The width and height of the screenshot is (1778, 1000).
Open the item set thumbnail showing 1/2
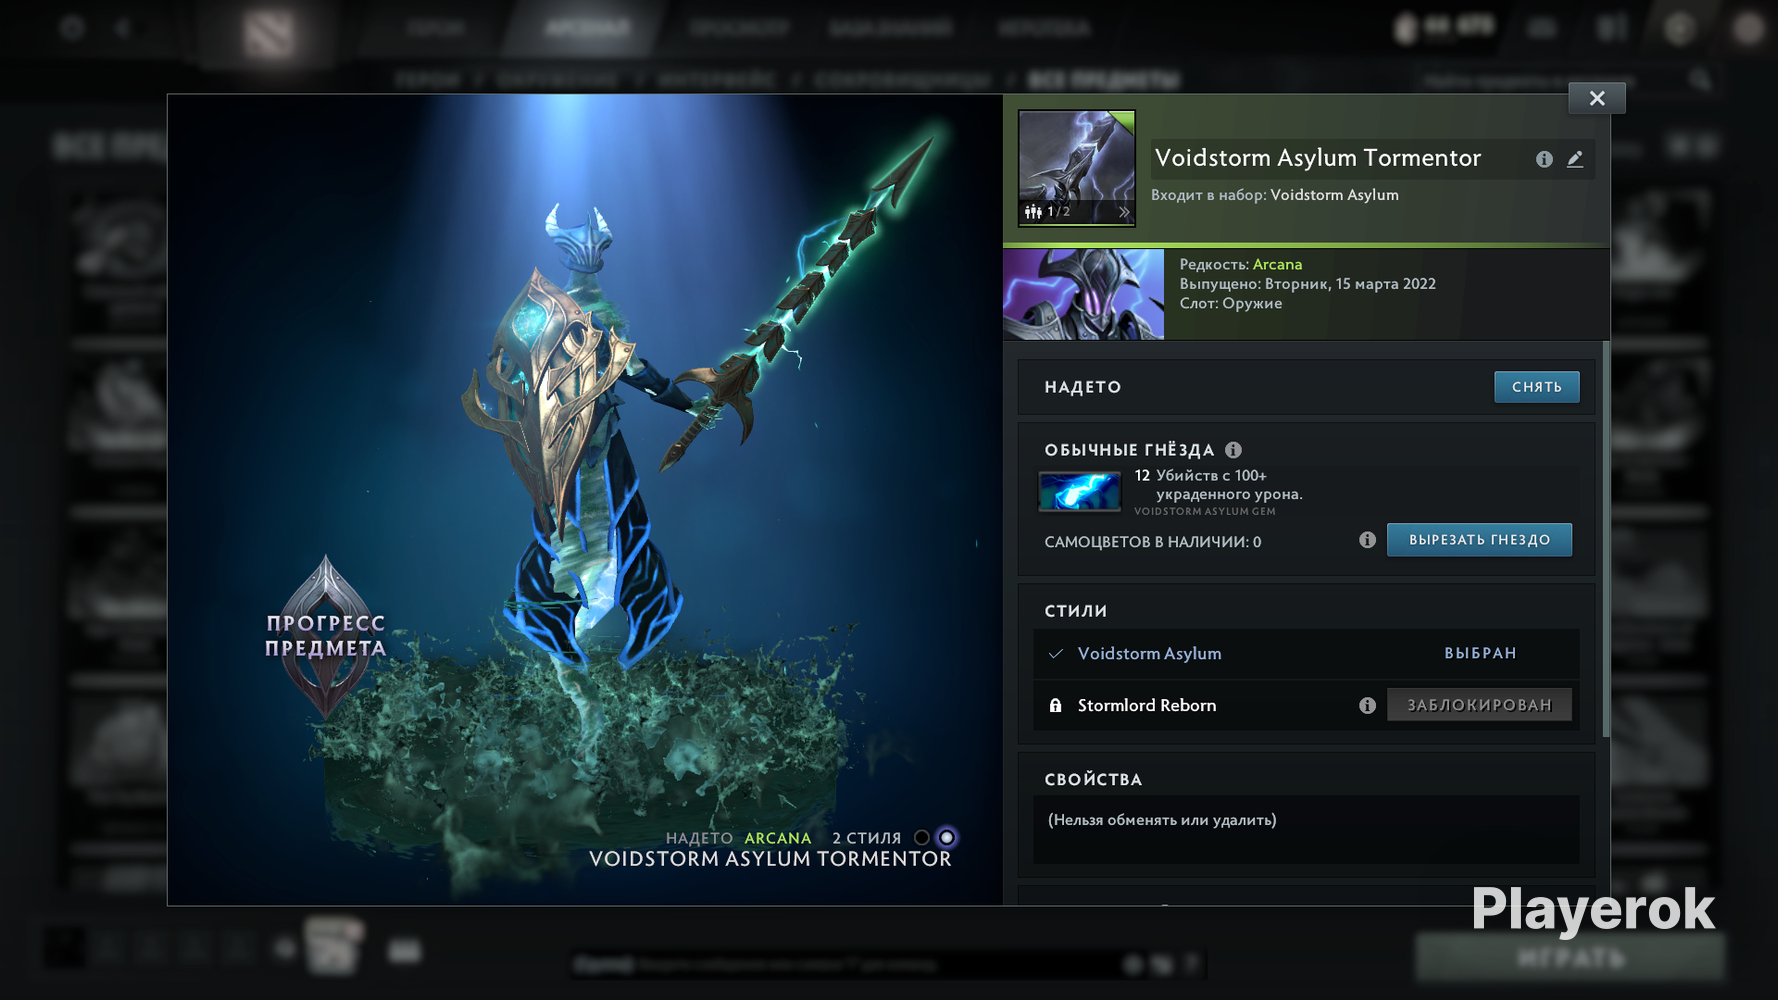coord(1076,165)
